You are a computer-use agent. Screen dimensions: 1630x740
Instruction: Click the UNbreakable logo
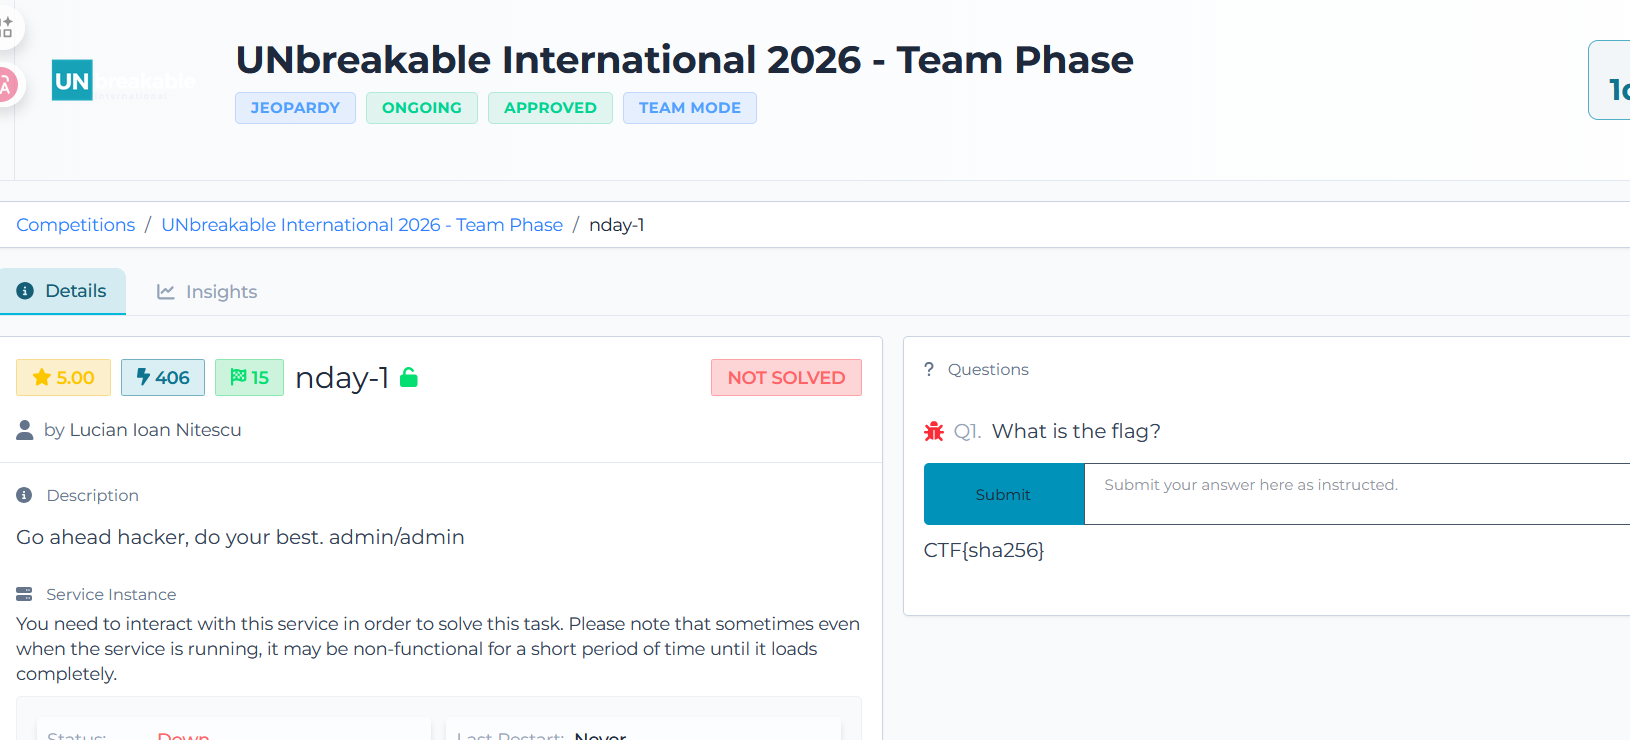(72, 80)
